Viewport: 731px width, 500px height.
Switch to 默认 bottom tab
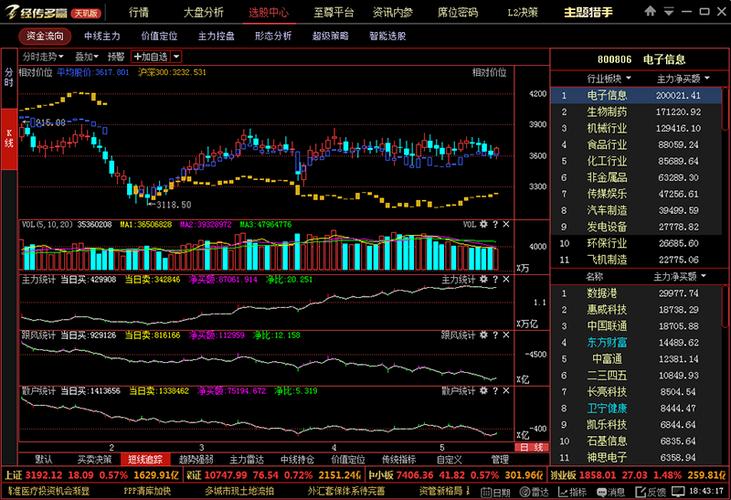coord(43,459)
